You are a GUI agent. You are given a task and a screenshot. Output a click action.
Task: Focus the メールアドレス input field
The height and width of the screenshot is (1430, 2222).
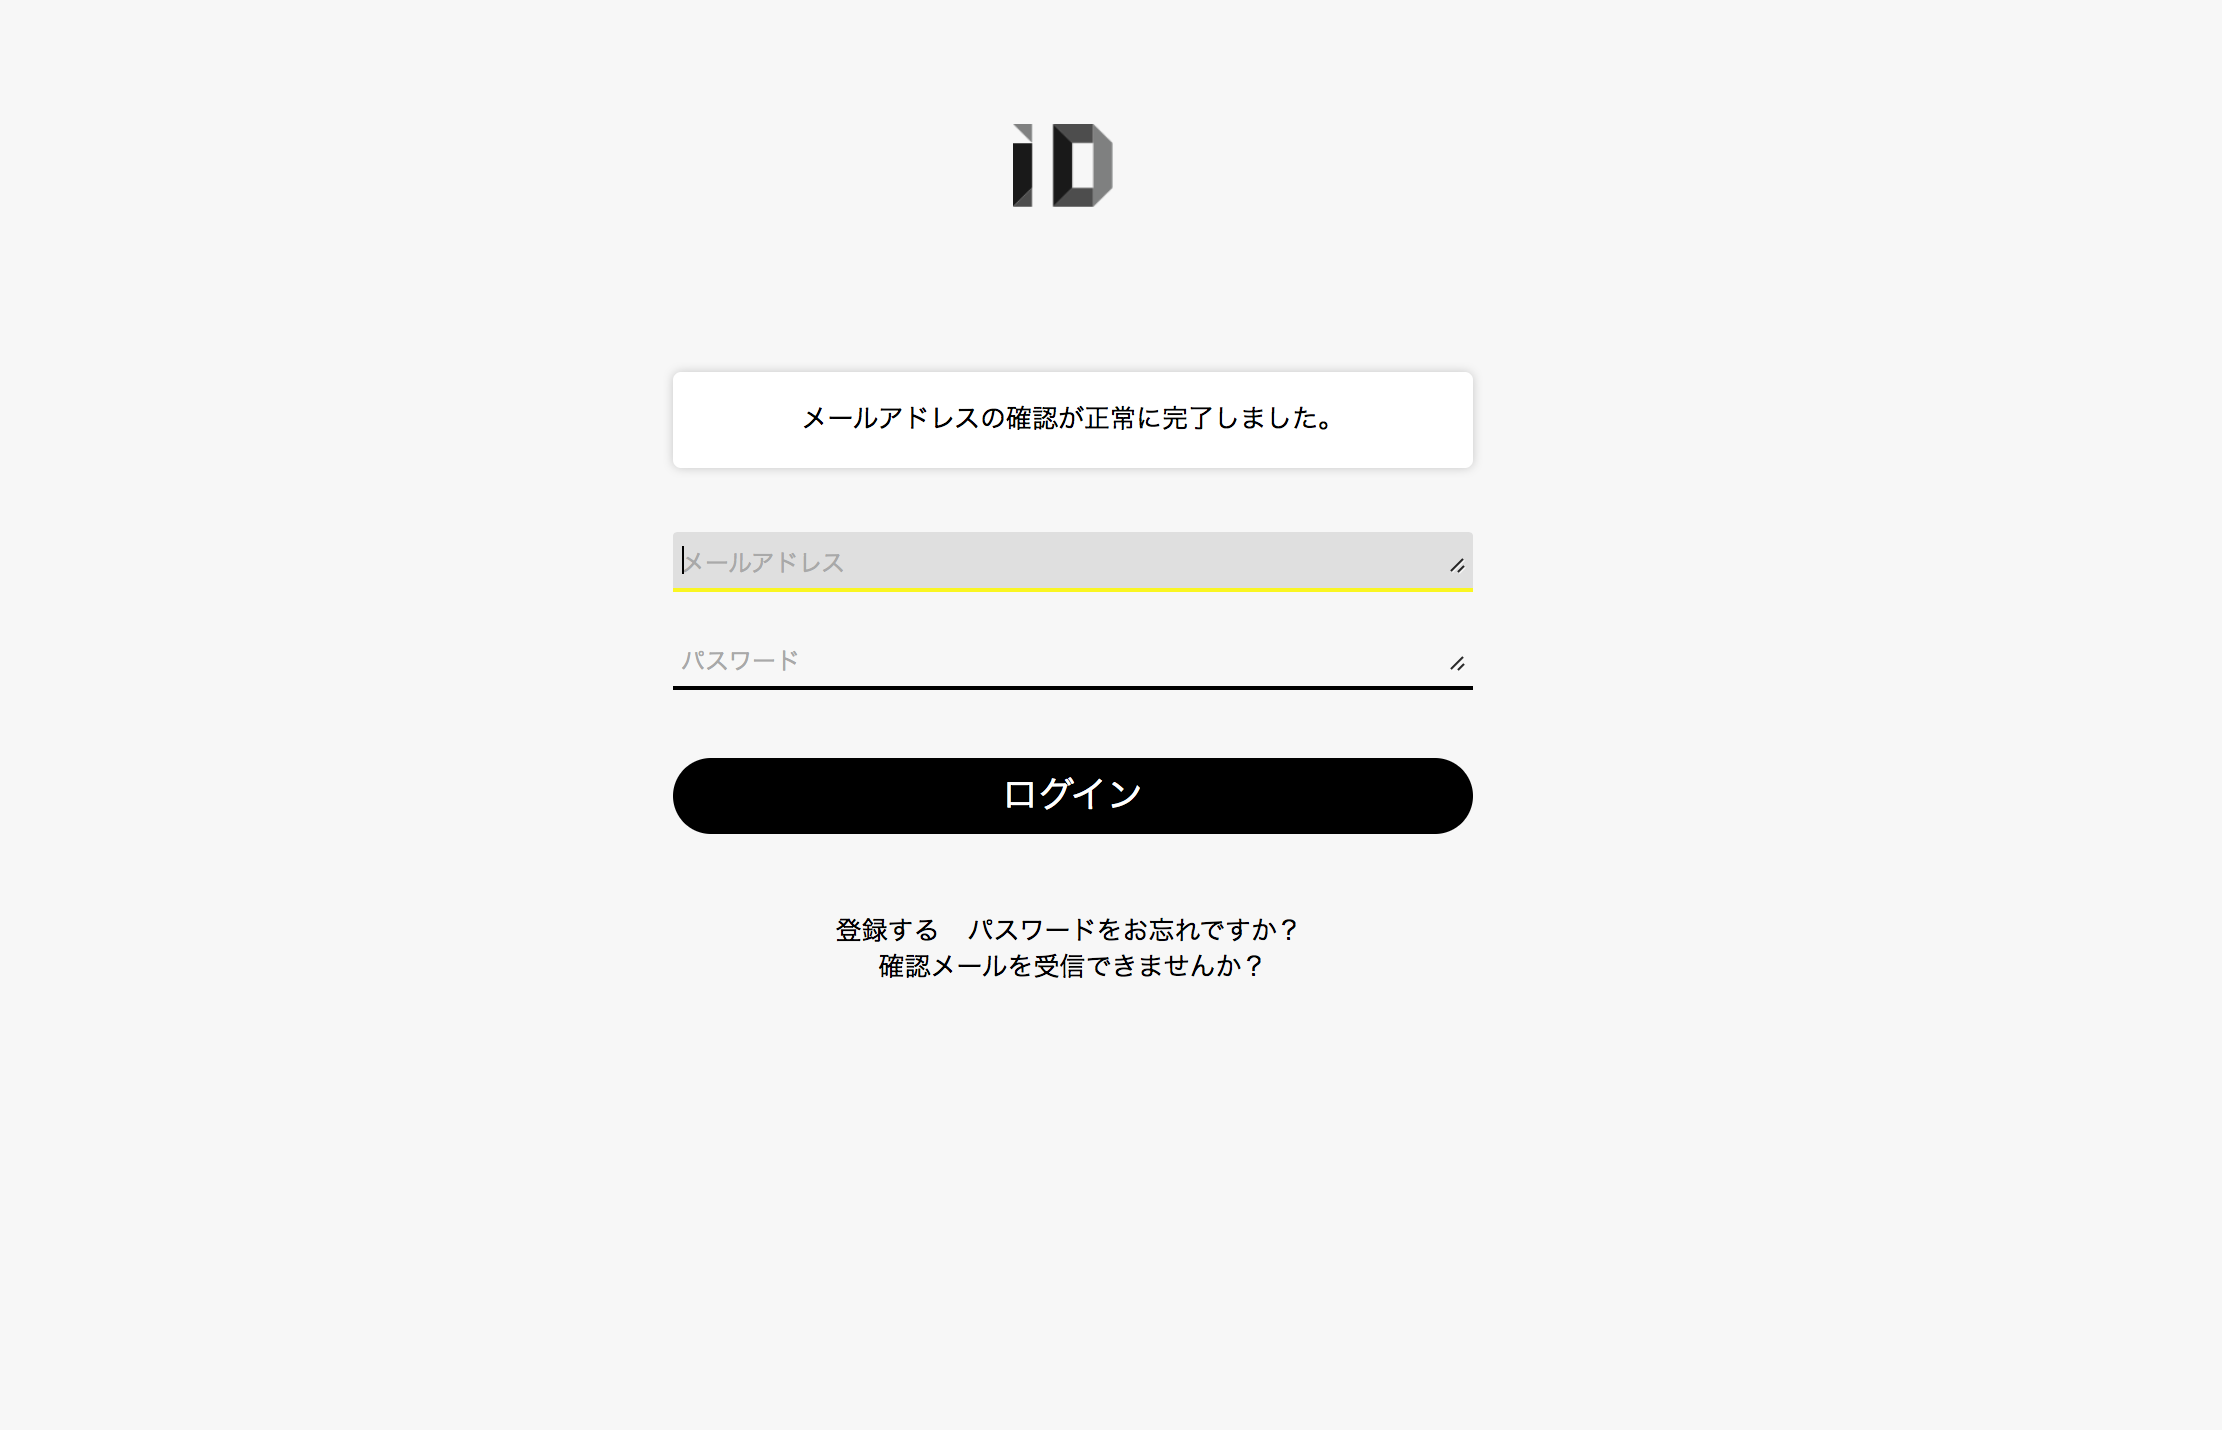pyautogui.click(x=1072, y=561)
